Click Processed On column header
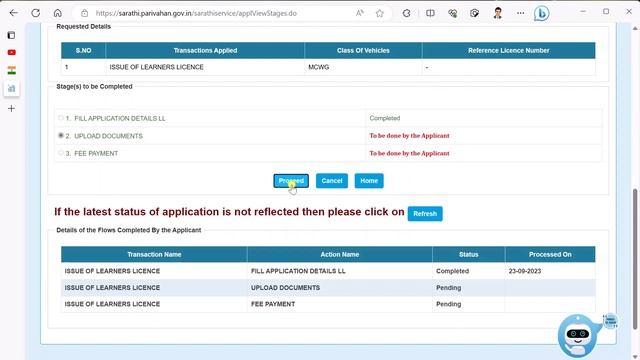 click(x=550, y=254)
